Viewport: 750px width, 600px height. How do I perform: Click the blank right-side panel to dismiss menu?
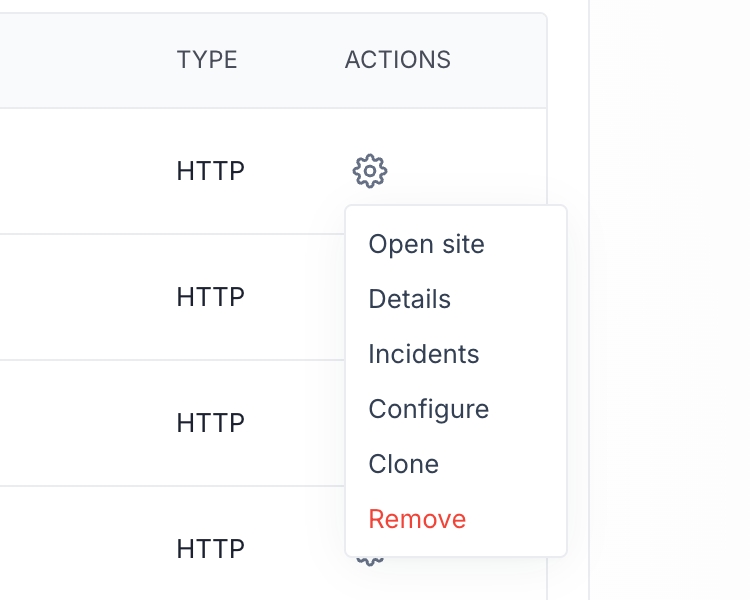click(x=670, y=300)
